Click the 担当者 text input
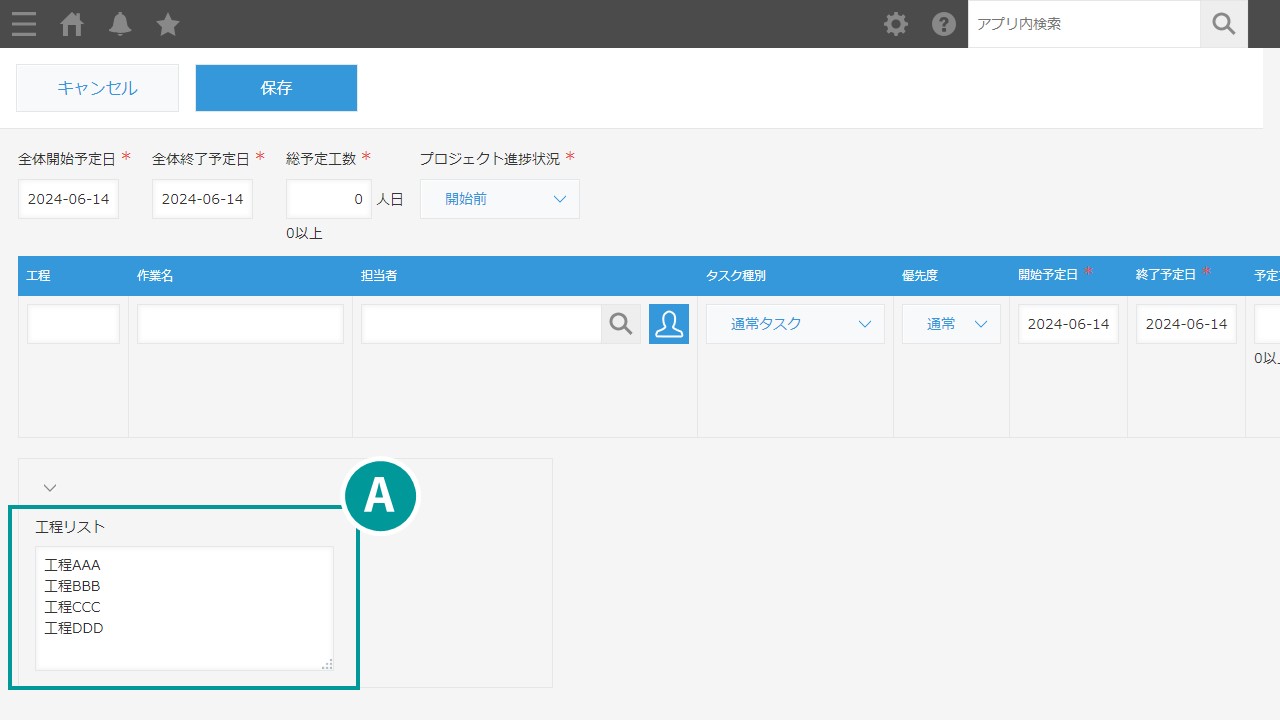Screen dimensions: 1280x720 (481, 324)
